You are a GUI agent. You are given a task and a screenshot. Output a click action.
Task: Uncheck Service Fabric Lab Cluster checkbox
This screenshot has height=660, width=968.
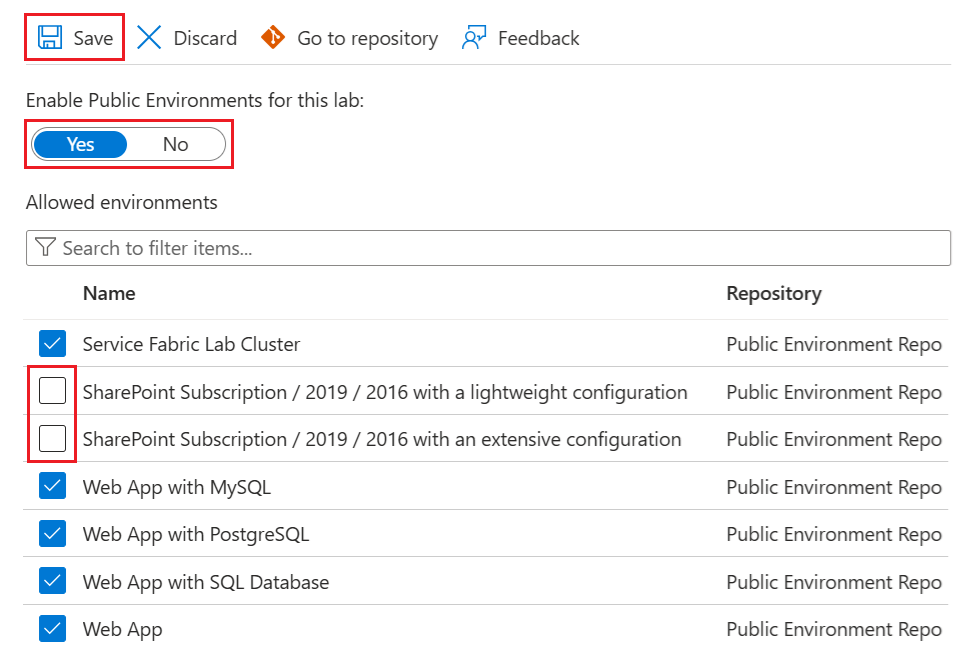tap(52, 344)
